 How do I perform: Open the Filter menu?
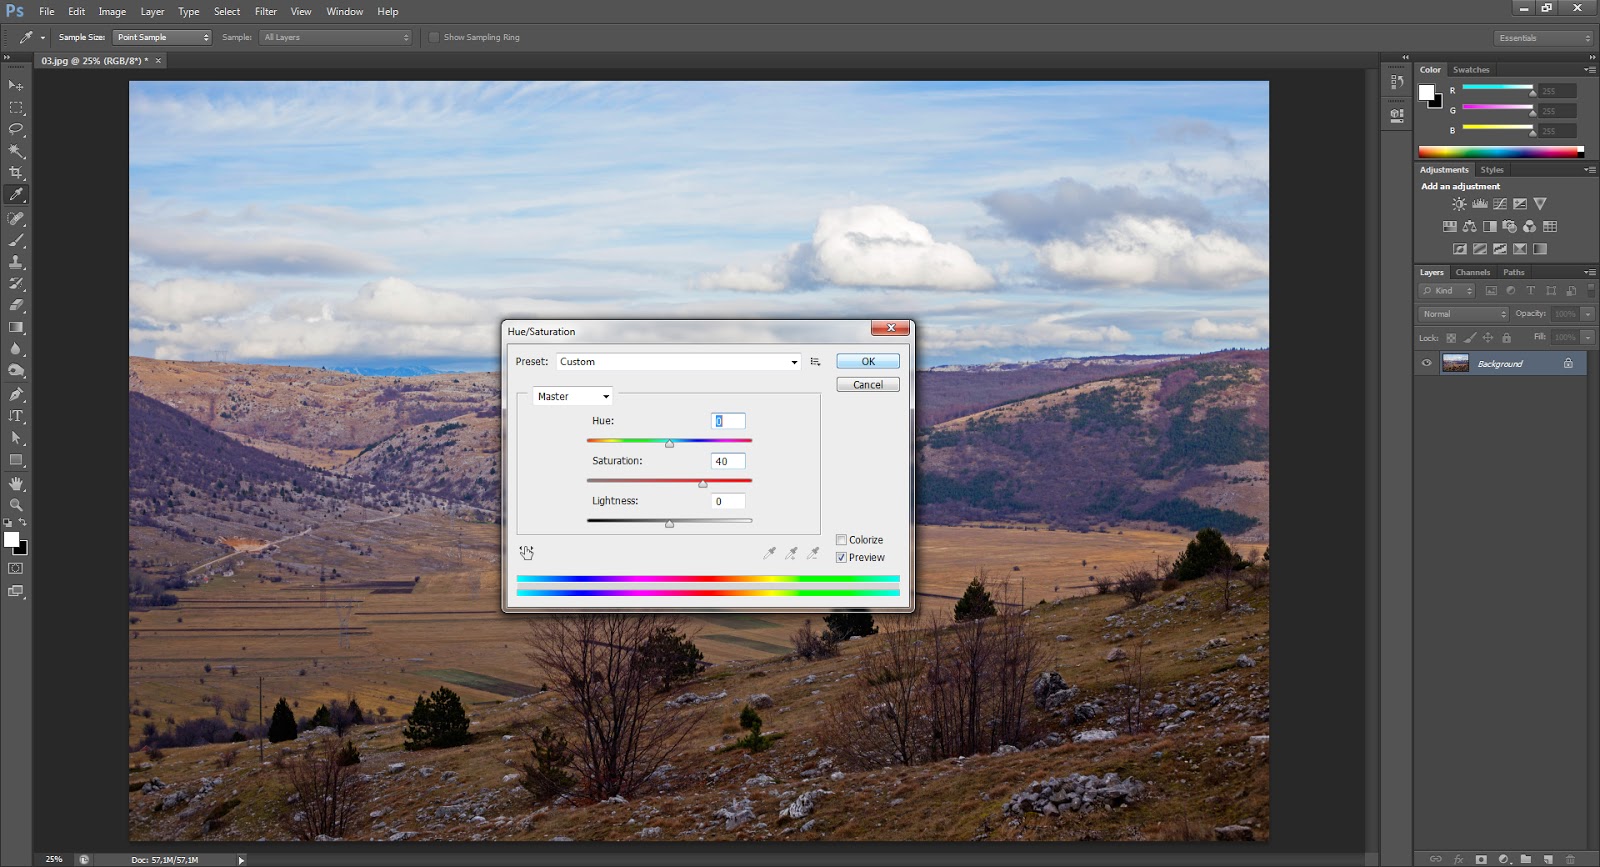[265, 12]
